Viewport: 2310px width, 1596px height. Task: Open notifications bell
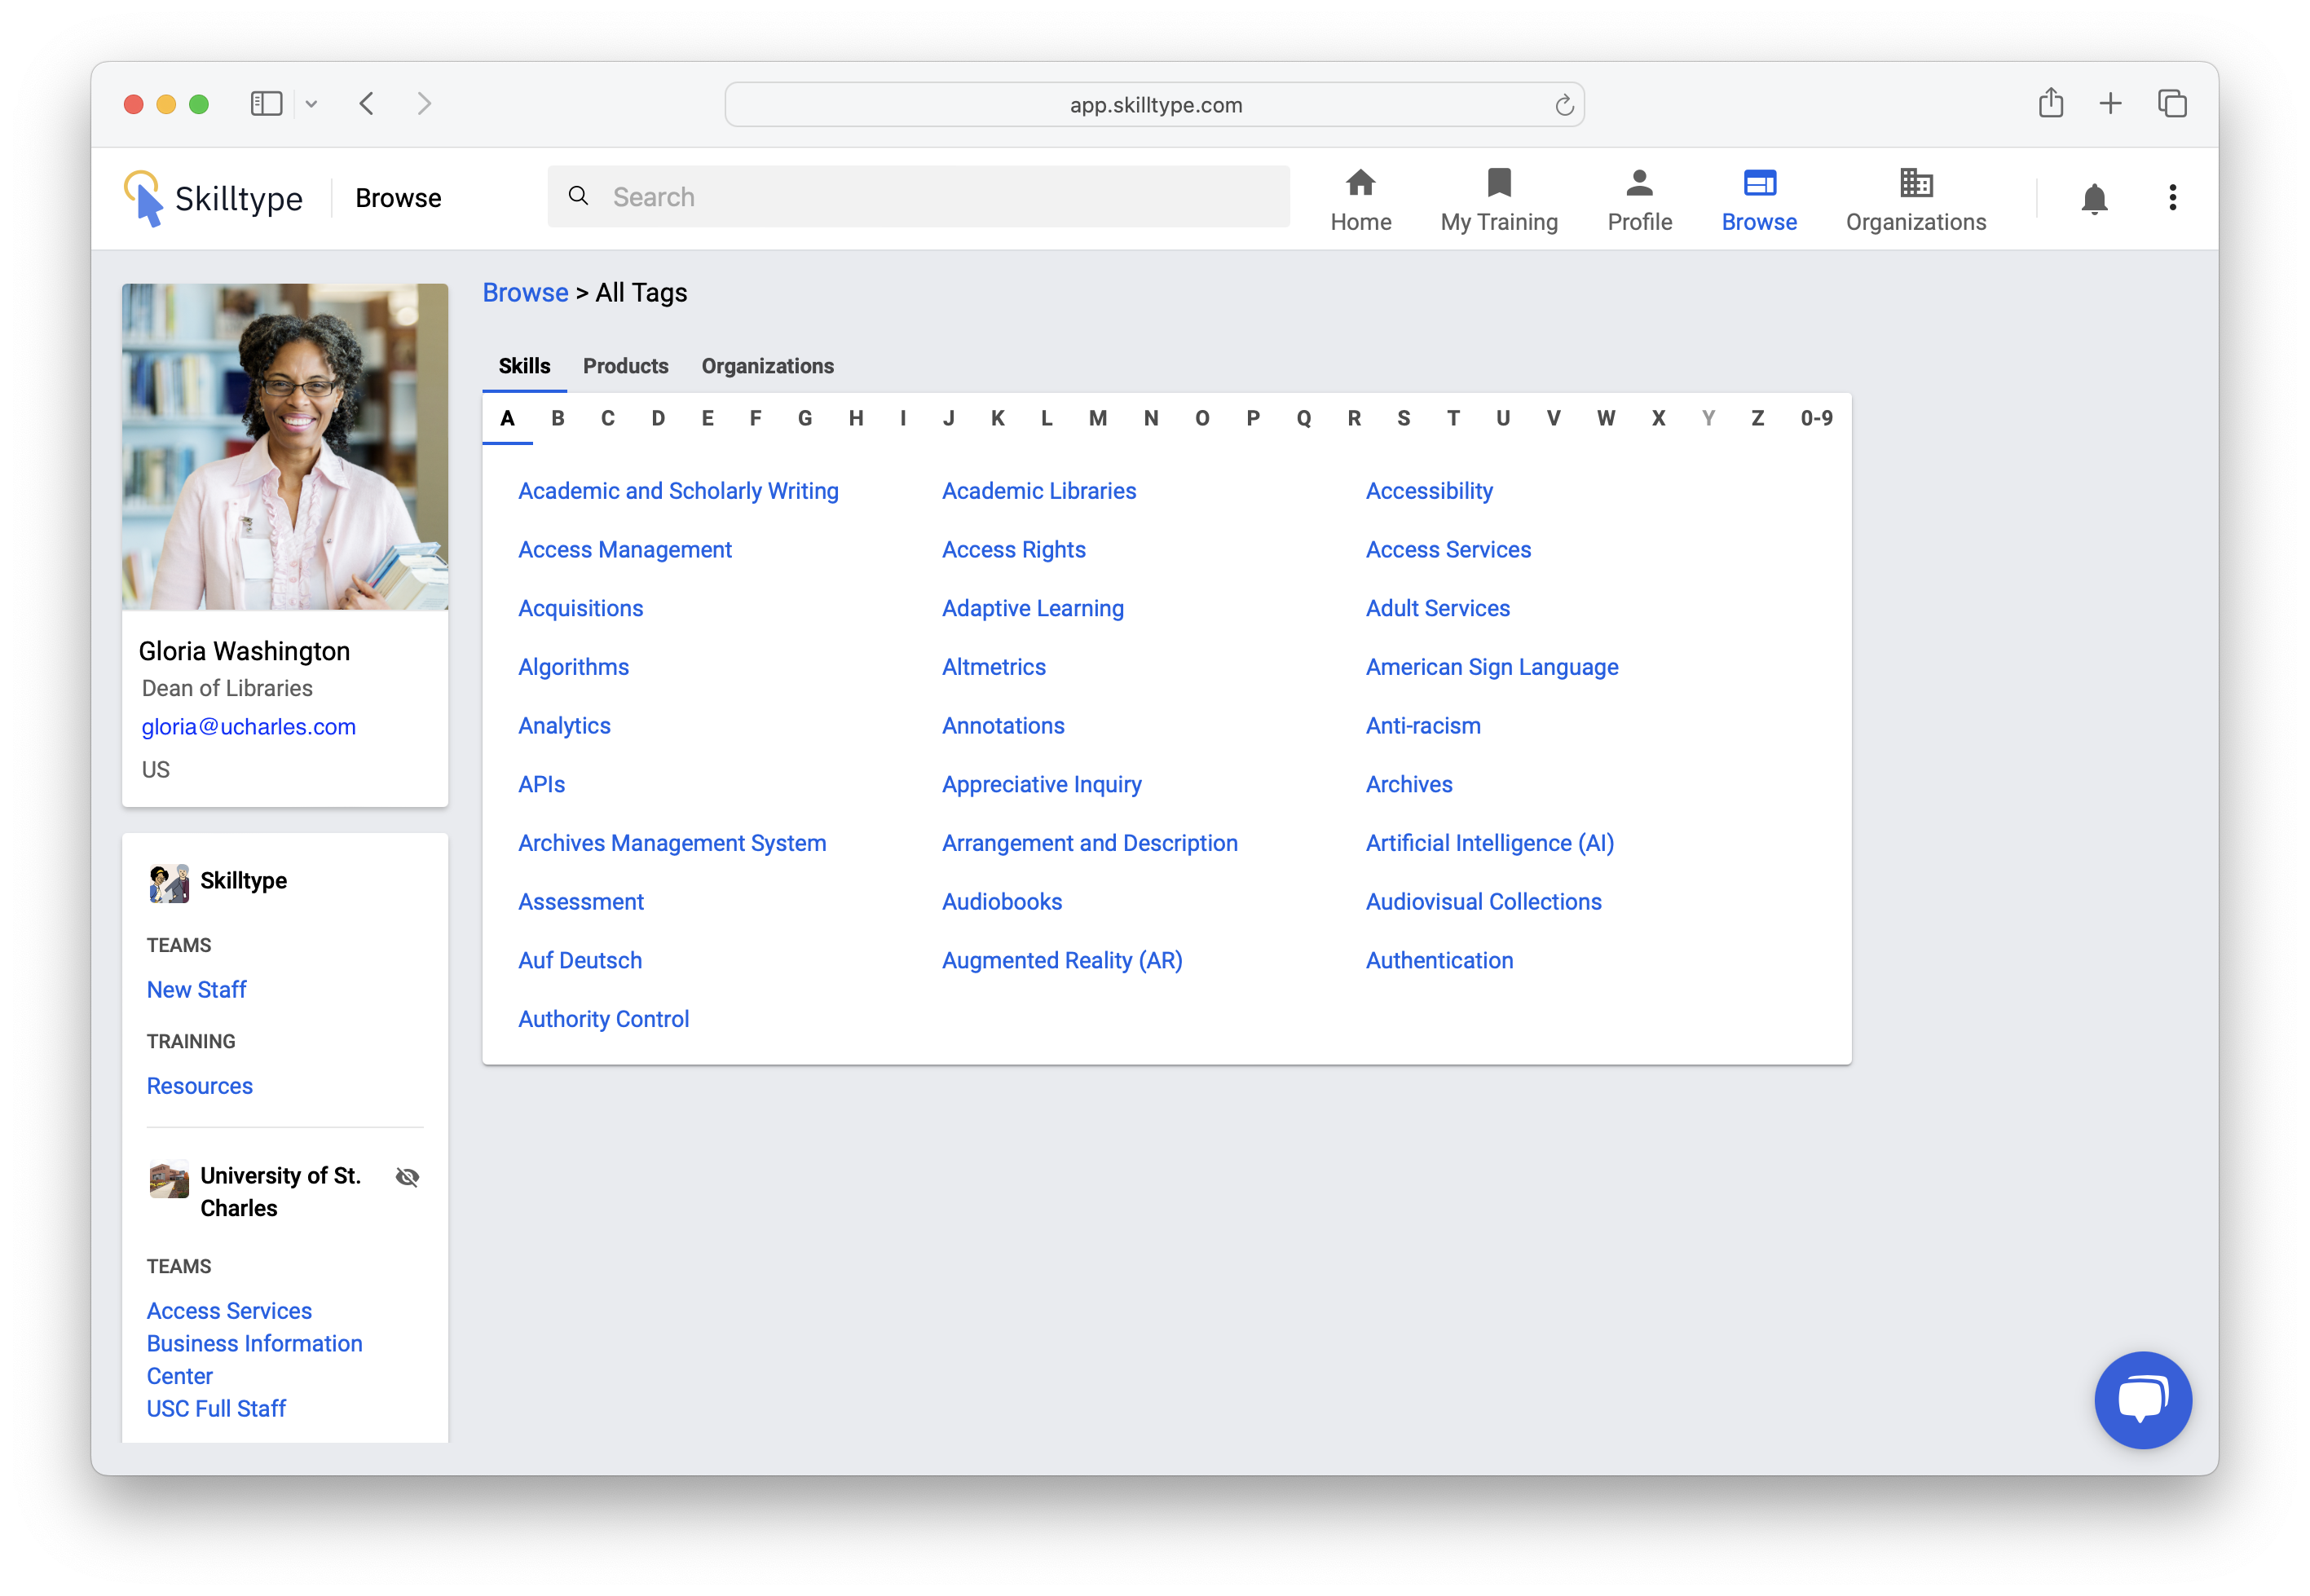tap(2093, 198)
